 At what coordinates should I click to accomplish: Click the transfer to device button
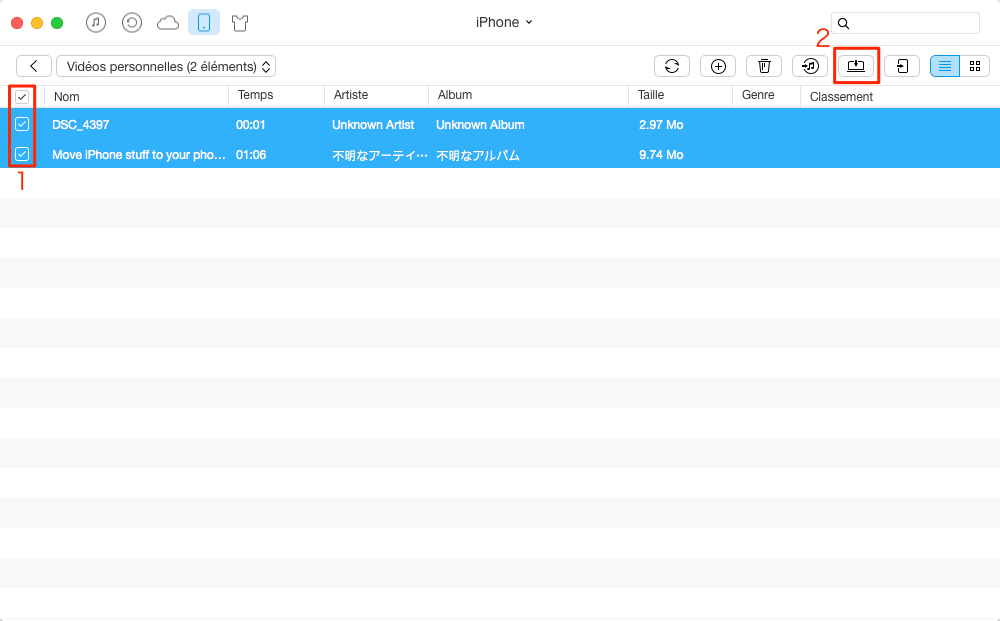[x=902, y=66]
